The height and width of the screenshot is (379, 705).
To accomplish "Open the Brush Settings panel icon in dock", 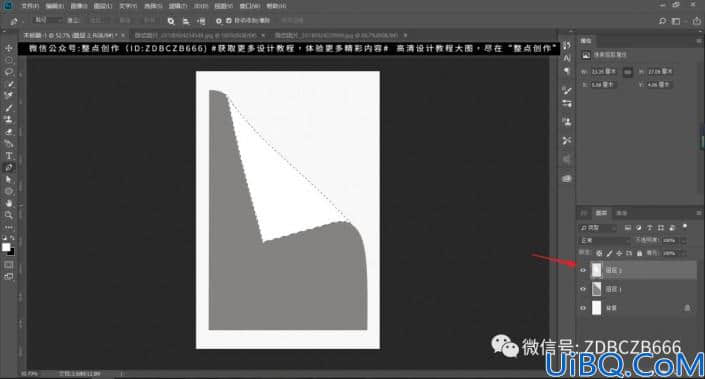I will (x=567, y=90).
